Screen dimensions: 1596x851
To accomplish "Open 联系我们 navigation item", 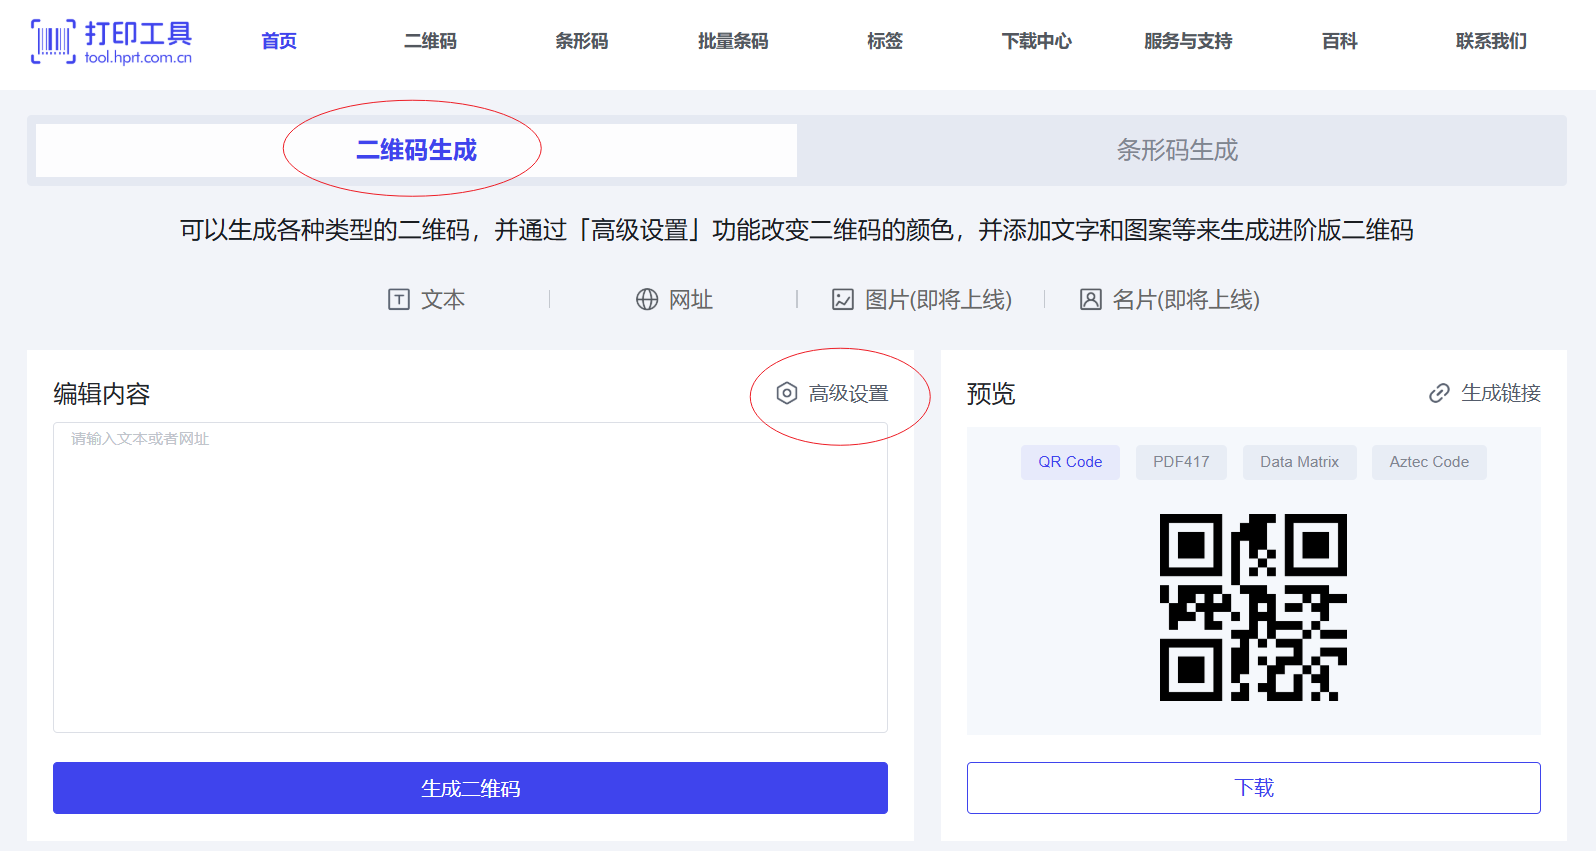I will (x=1491, y=41).
